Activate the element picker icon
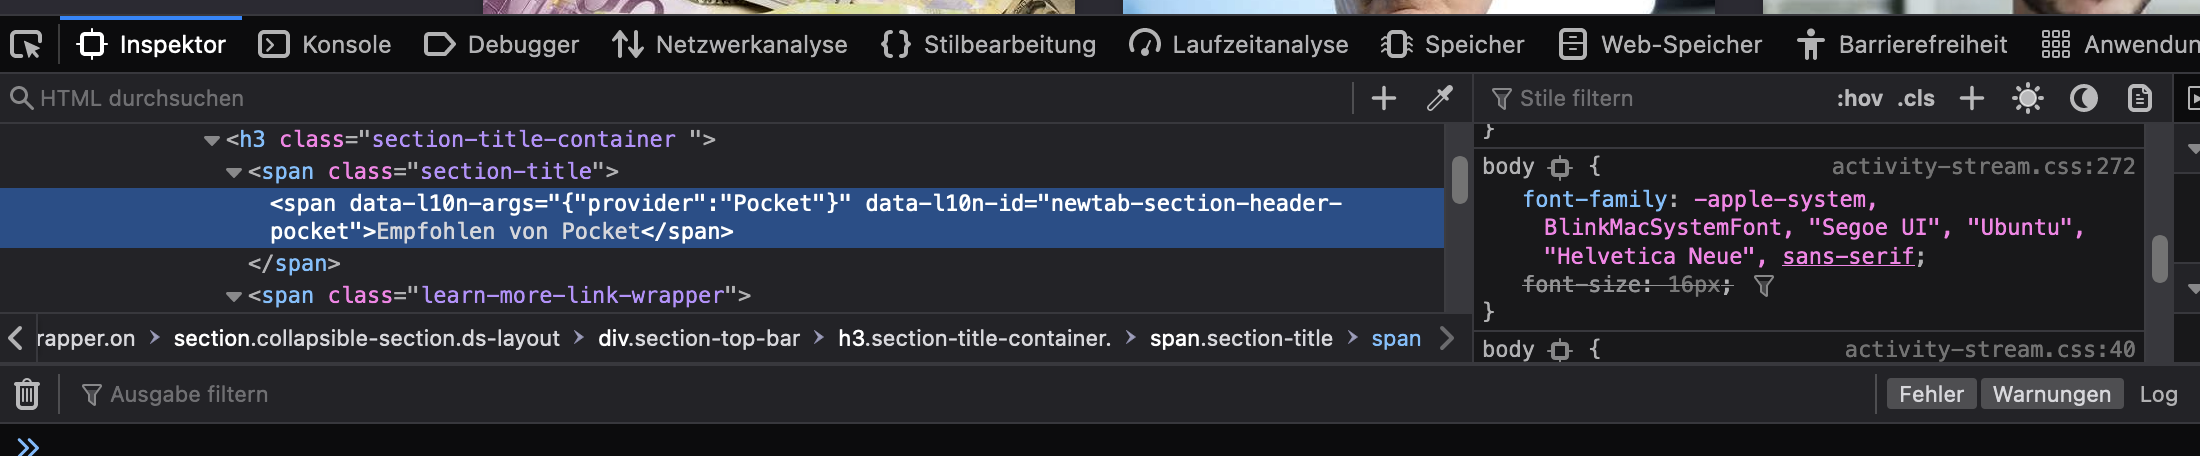The width and height of the screenshot is (2200, 456). pos(26,45)
